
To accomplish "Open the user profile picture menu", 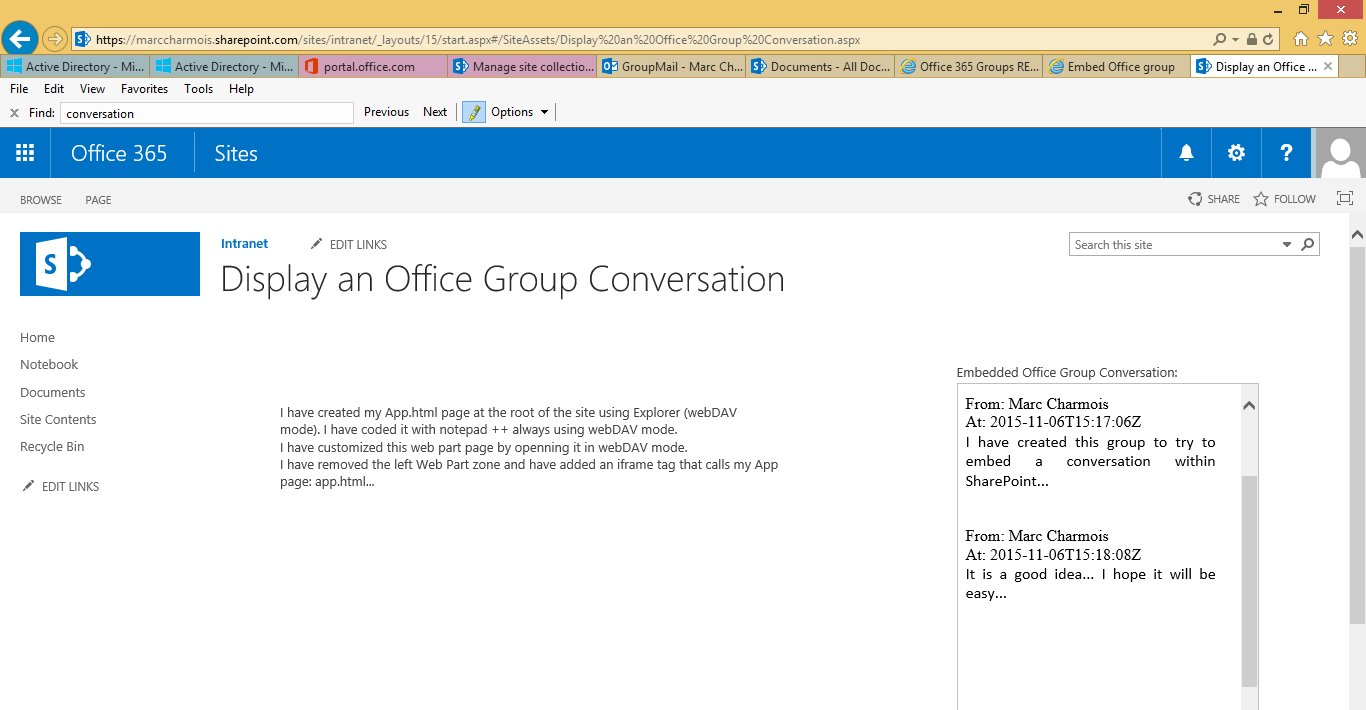I will point(1340,153).
